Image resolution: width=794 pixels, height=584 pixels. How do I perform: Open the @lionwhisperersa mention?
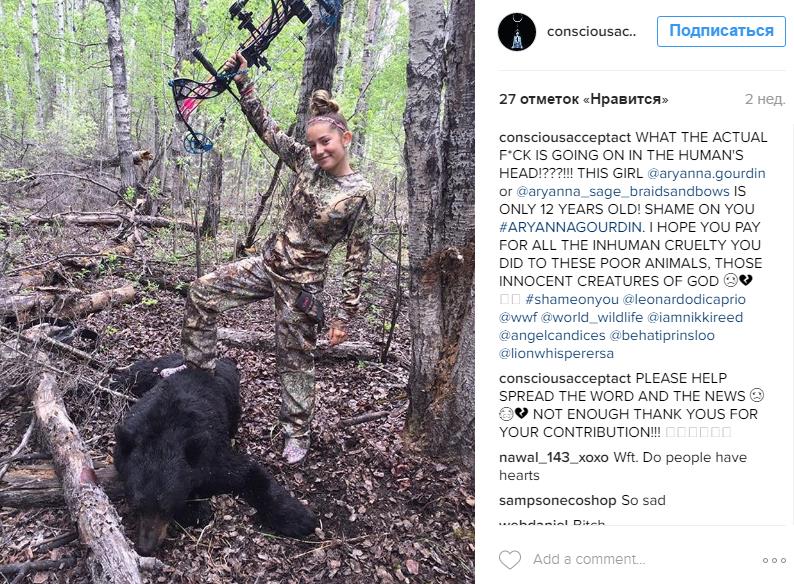pos(556,354)
